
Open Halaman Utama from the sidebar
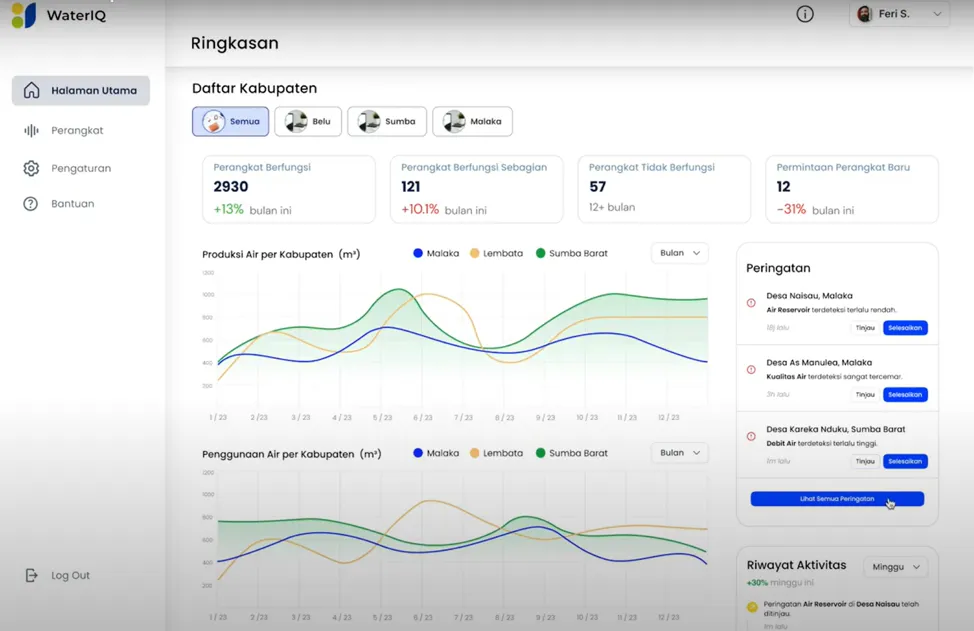pos(81,90)
